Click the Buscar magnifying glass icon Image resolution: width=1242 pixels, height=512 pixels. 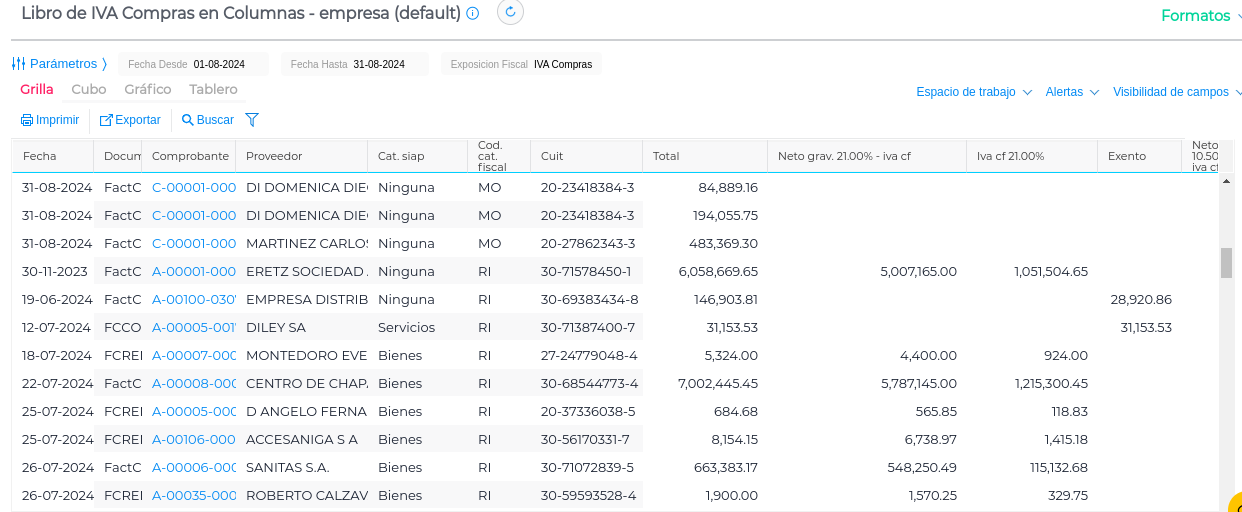[x=187, y=120]
